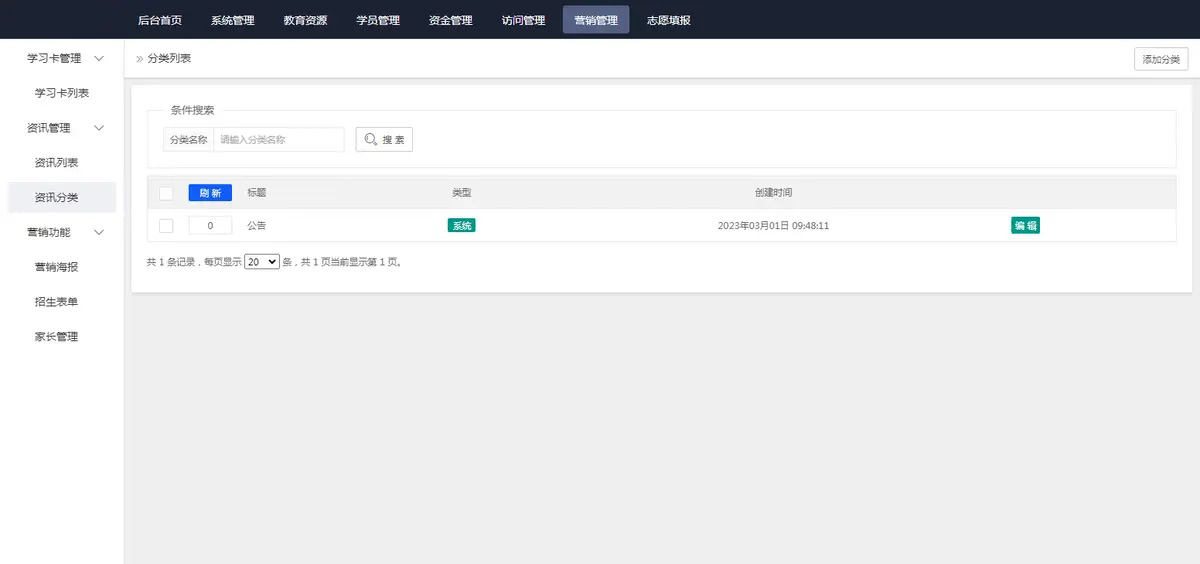Check the 公告 row checkbox
Screen dimensions: 1200x564
[x=166, y=226]
